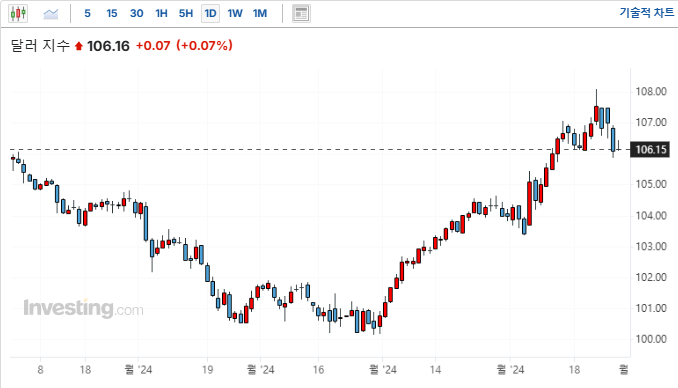This screenshot has height=388, width=678.
Task: Select the 30 minute interval
Action: [x=137, y=13]
